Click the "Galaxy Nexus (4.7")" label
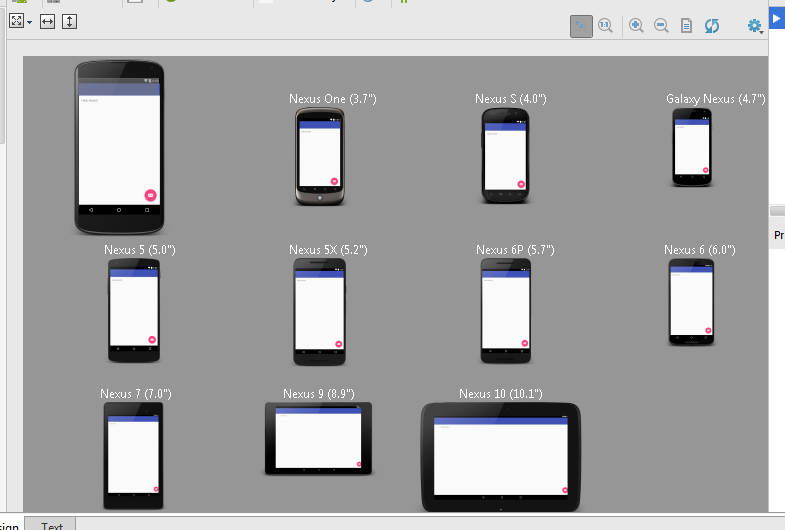The image size is (785, 530). (x=715, y=99)
